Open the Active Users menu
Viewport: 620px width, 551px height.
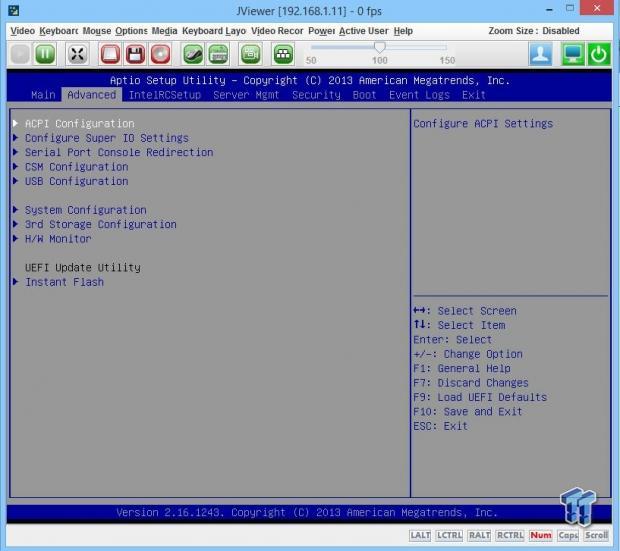click(x=364, y=31)
